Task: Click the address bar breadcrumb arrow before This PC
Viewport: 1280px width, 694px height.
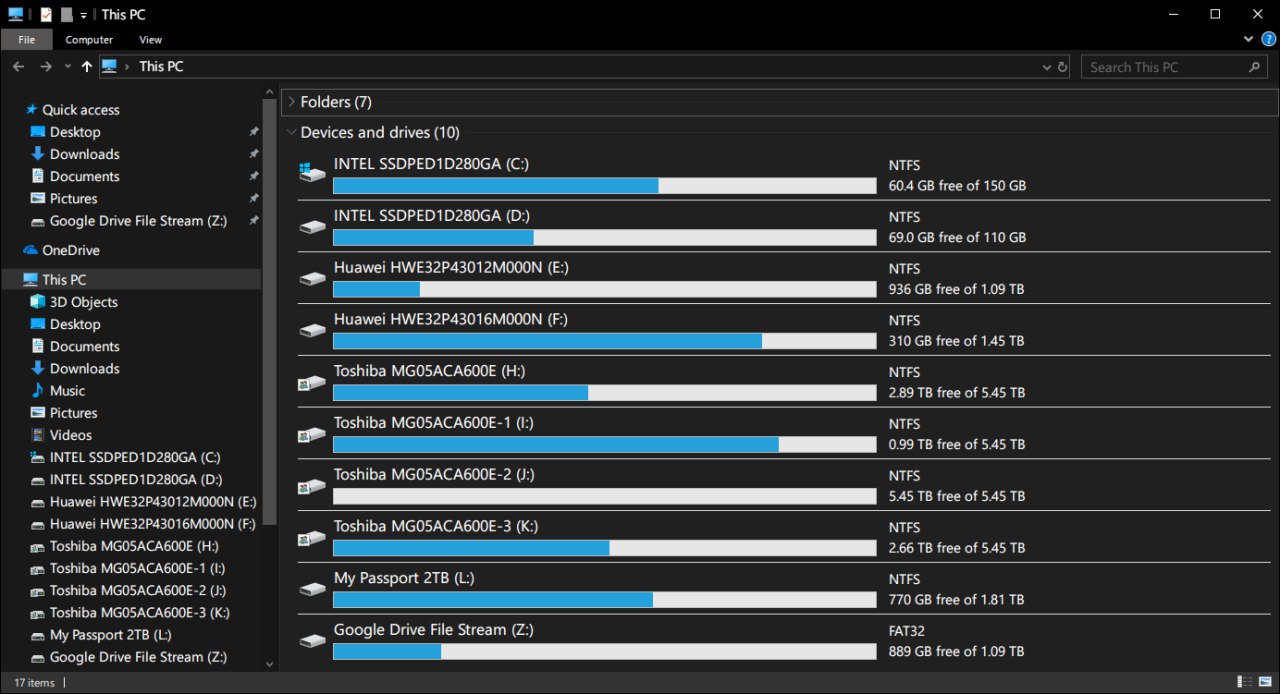Action: [128, 67]
